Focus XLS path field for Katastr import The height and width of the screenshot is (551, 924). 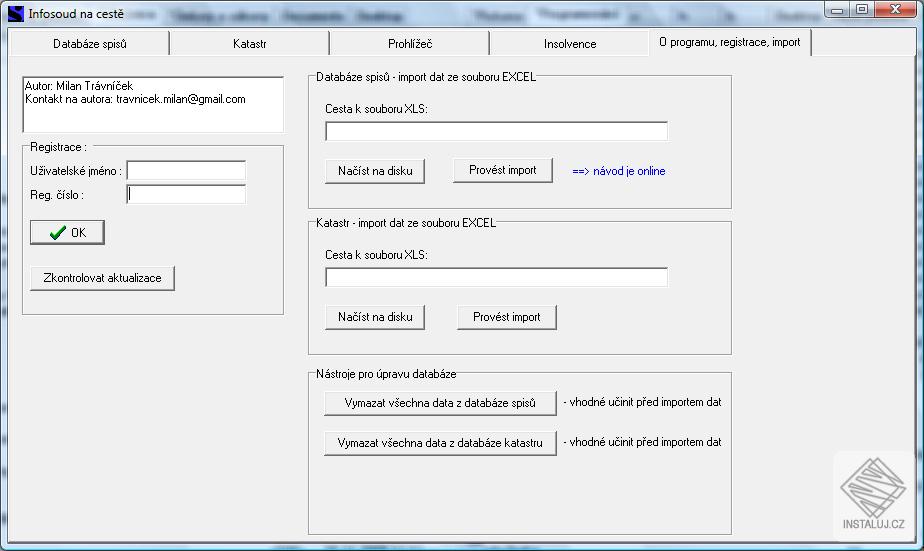coord(496,277)
